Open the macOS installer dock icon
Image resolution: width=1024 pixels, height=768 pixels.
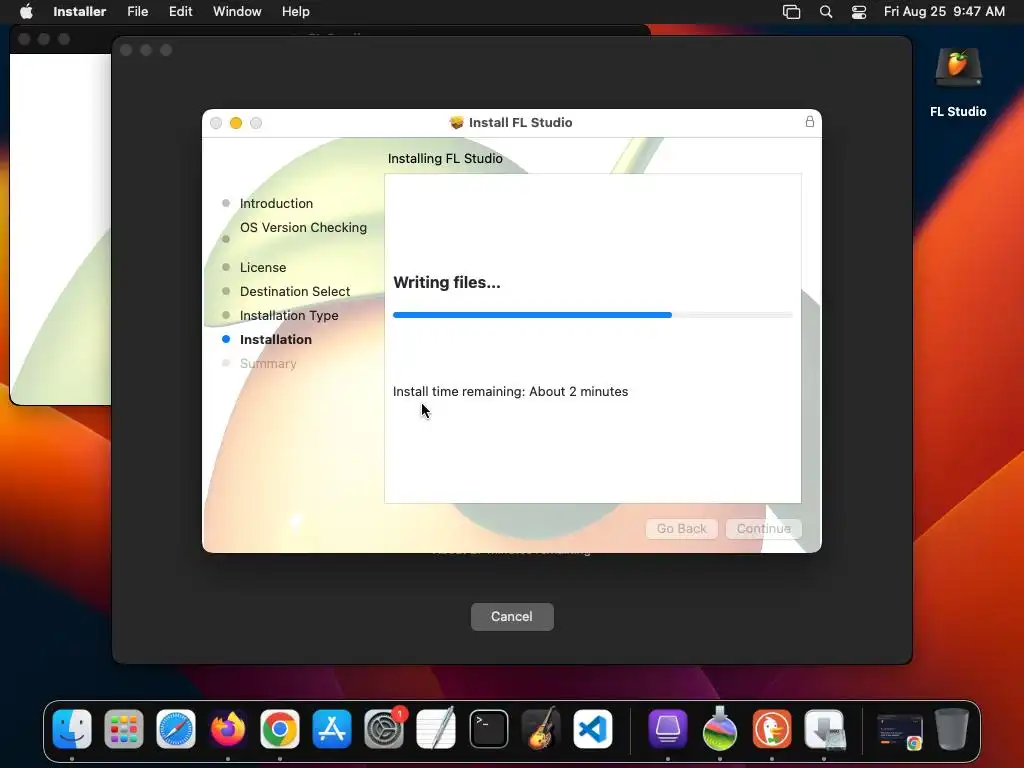(720, 729)
